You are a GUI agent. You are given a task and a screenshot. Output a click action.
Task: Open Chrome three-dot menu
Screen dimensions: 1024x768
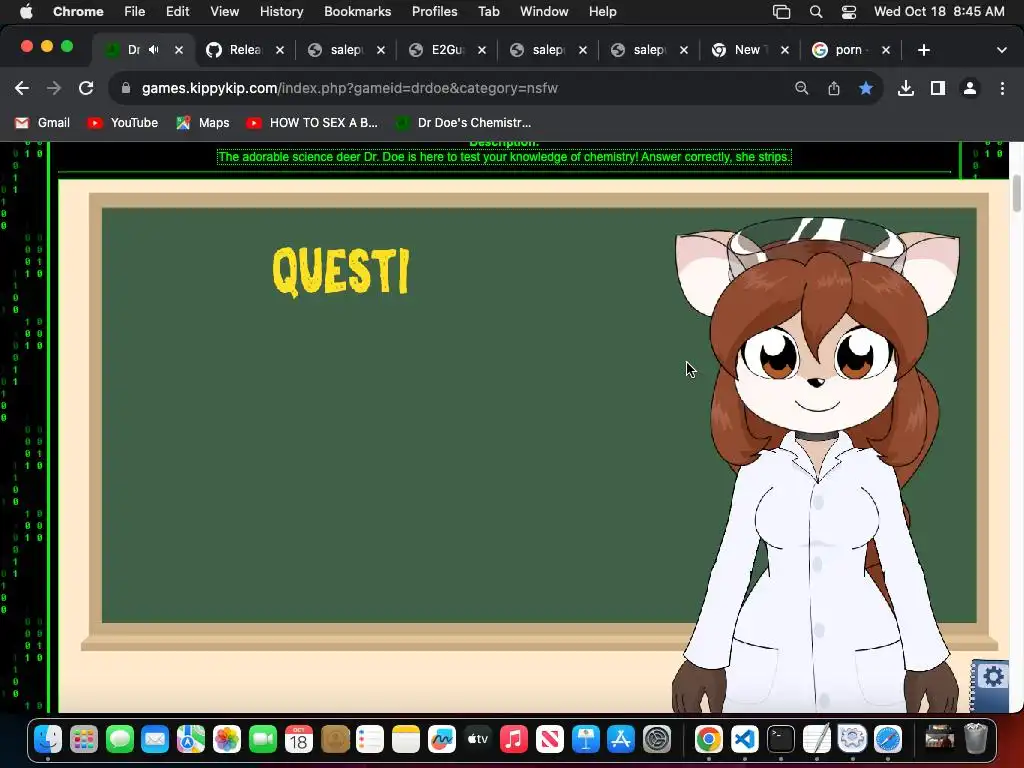coord(1002,88)
